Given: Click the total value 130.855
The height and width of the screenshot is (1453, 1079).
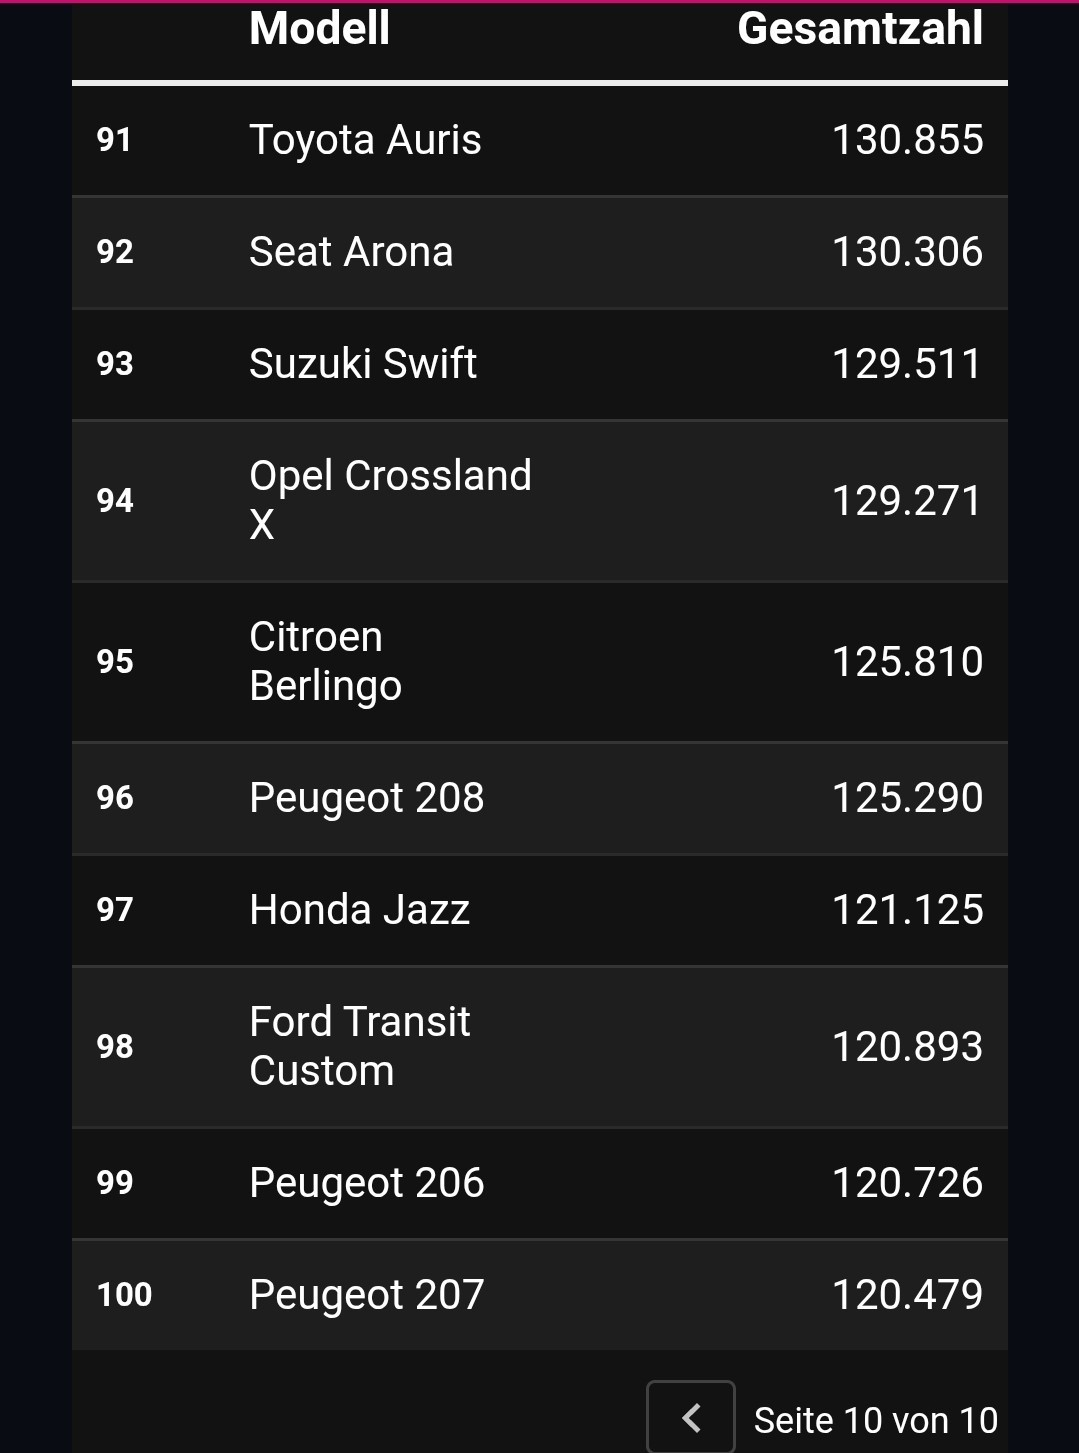Looking at the screenshot, I should click(908, 140).
